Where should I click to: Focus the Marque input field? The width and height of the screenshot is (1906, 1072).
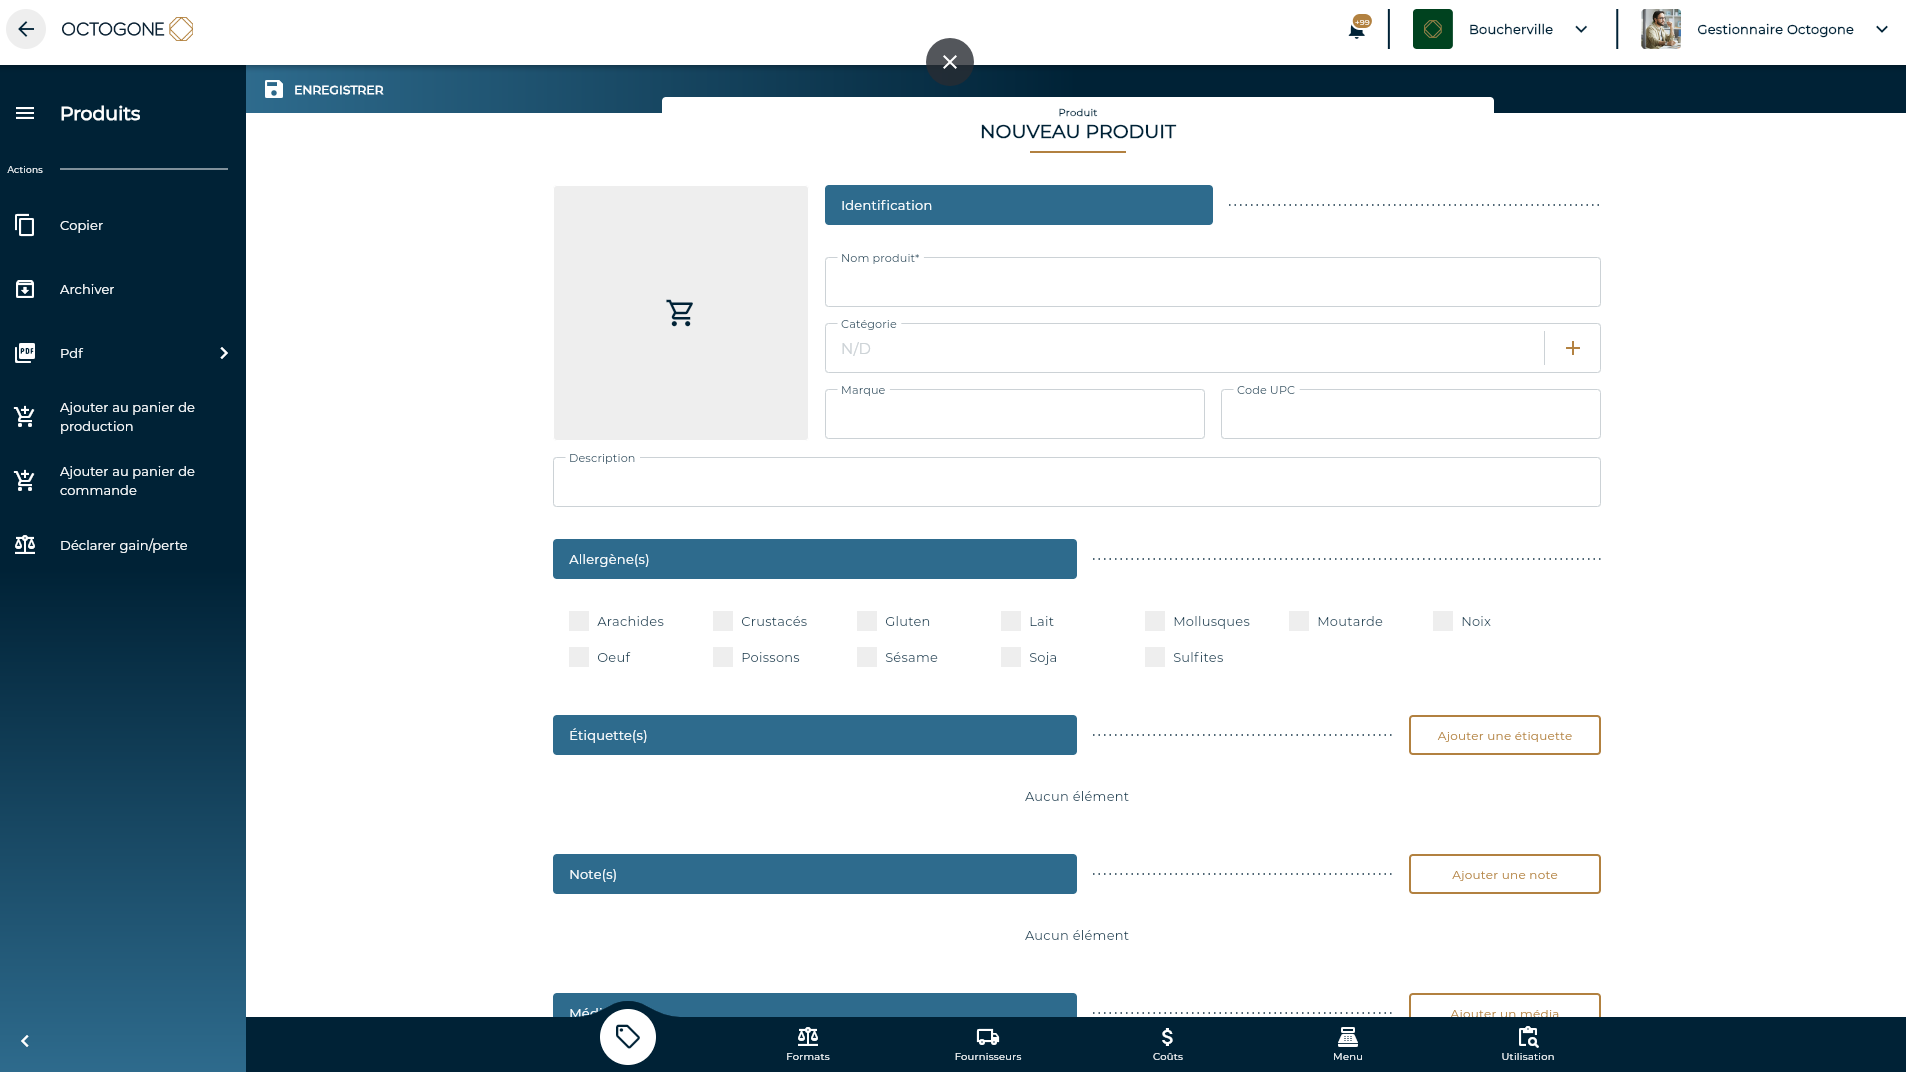point(1014,414)
